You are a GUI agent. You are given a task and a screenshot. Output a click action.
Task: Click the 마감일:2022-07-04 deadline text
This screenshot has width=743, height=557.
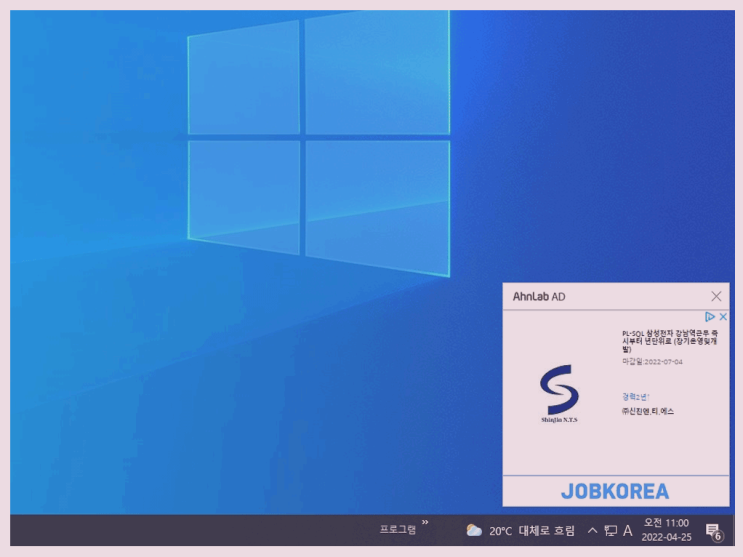pos(652,362)
